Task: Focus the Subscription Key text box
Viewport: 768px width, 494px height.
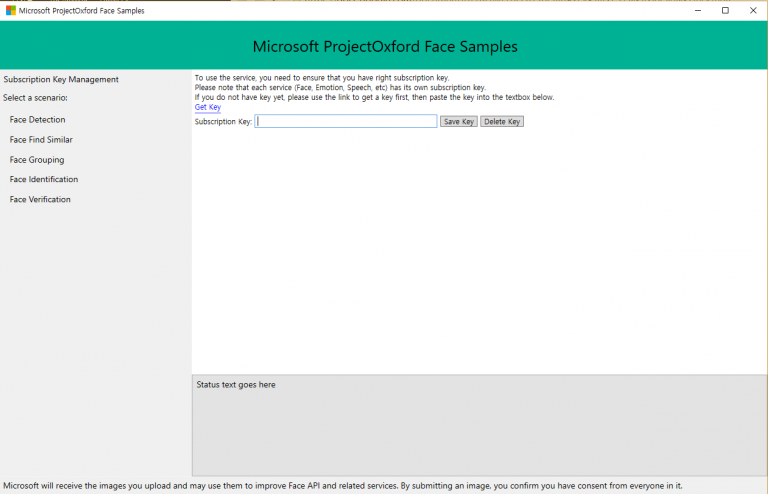Action: pos(346,121)
